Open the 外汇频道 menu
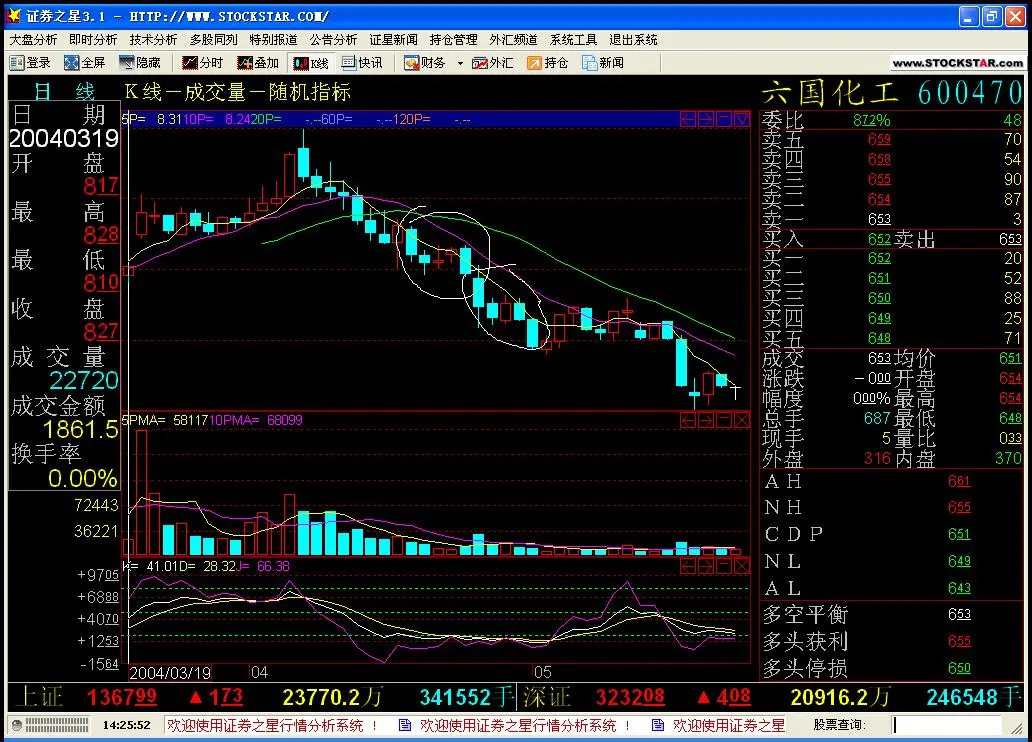Screen dimensions: 1032x742 pos(513,40)
